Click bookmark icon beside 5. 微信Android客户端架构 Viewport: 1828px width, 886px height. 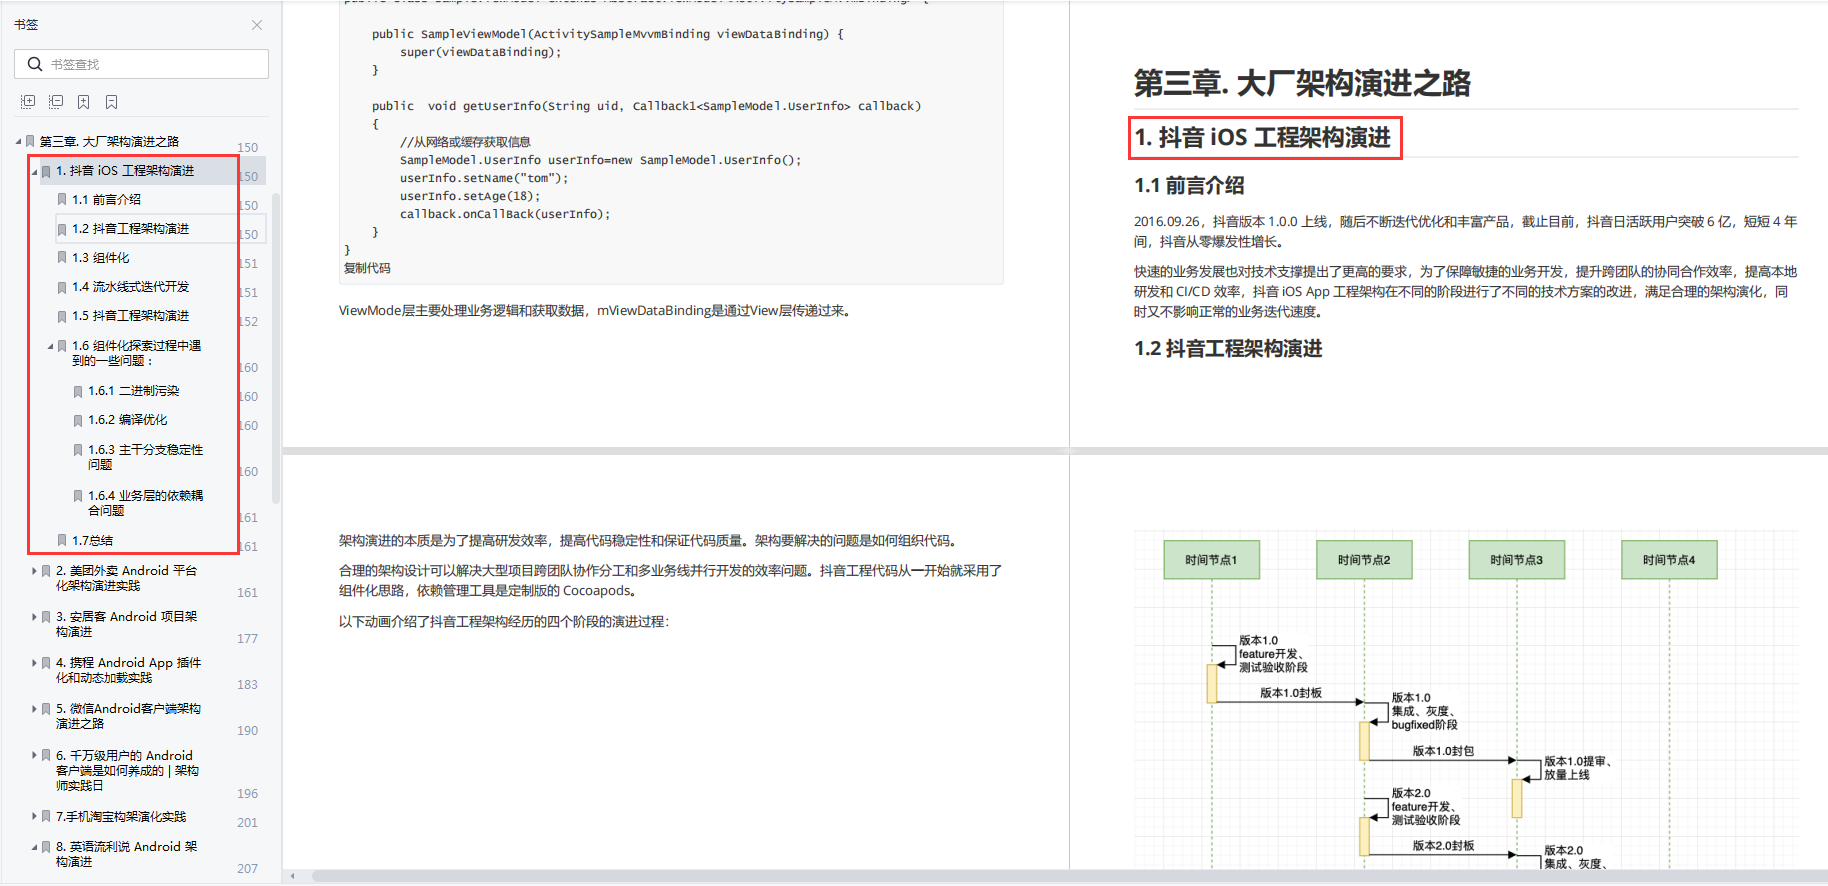(x=46, y=709)
